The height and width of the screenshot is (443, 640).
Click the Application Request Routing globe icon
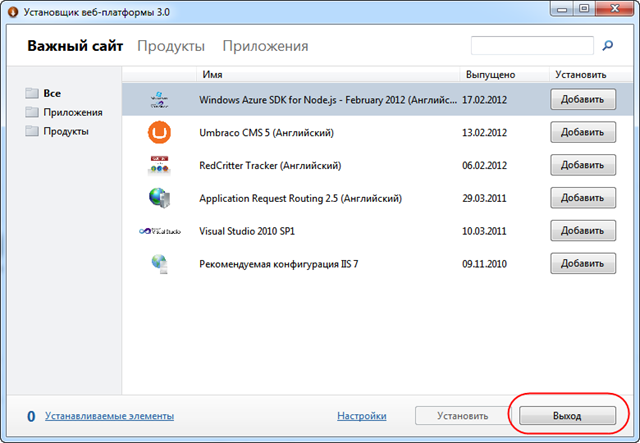pyautogui.click(x=160, y=198)
